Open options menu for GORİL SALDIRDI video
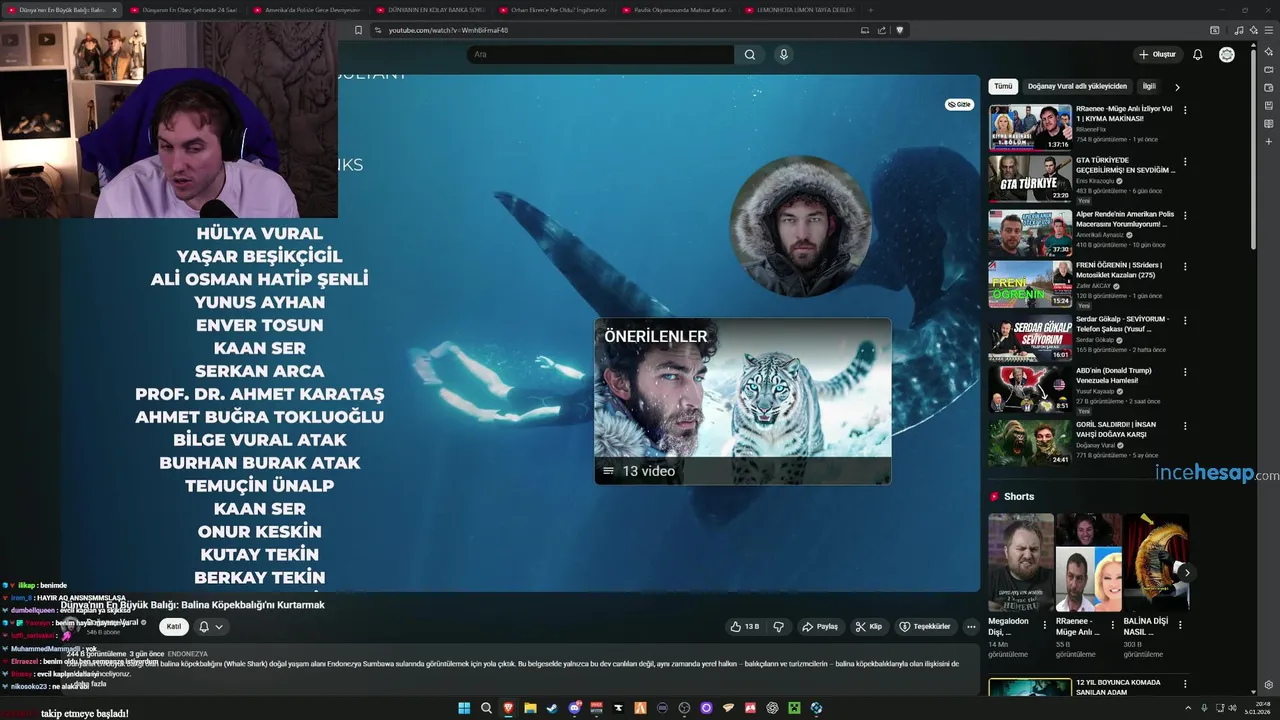 pos(1185,425)
